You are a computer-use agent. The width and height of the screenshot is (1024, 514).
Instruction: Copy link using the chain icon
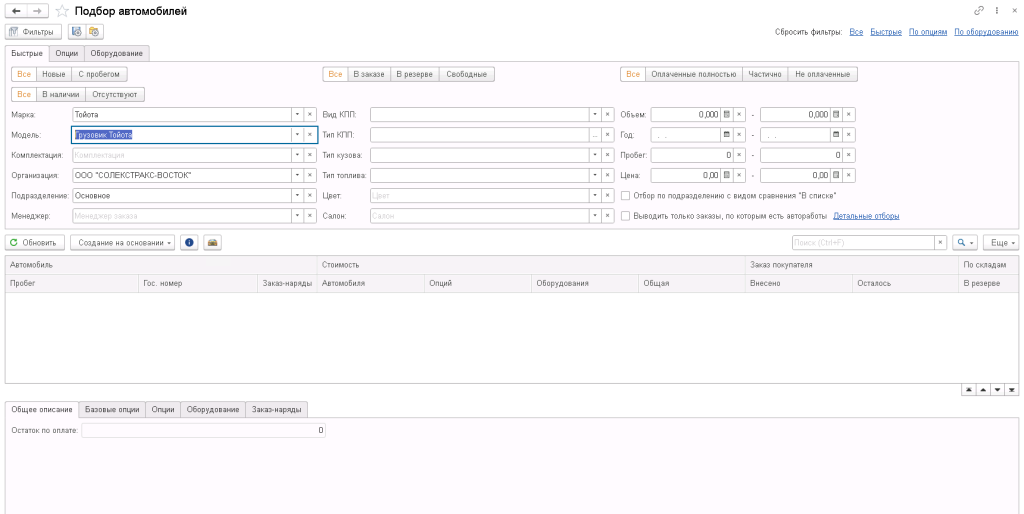[978, 10]
